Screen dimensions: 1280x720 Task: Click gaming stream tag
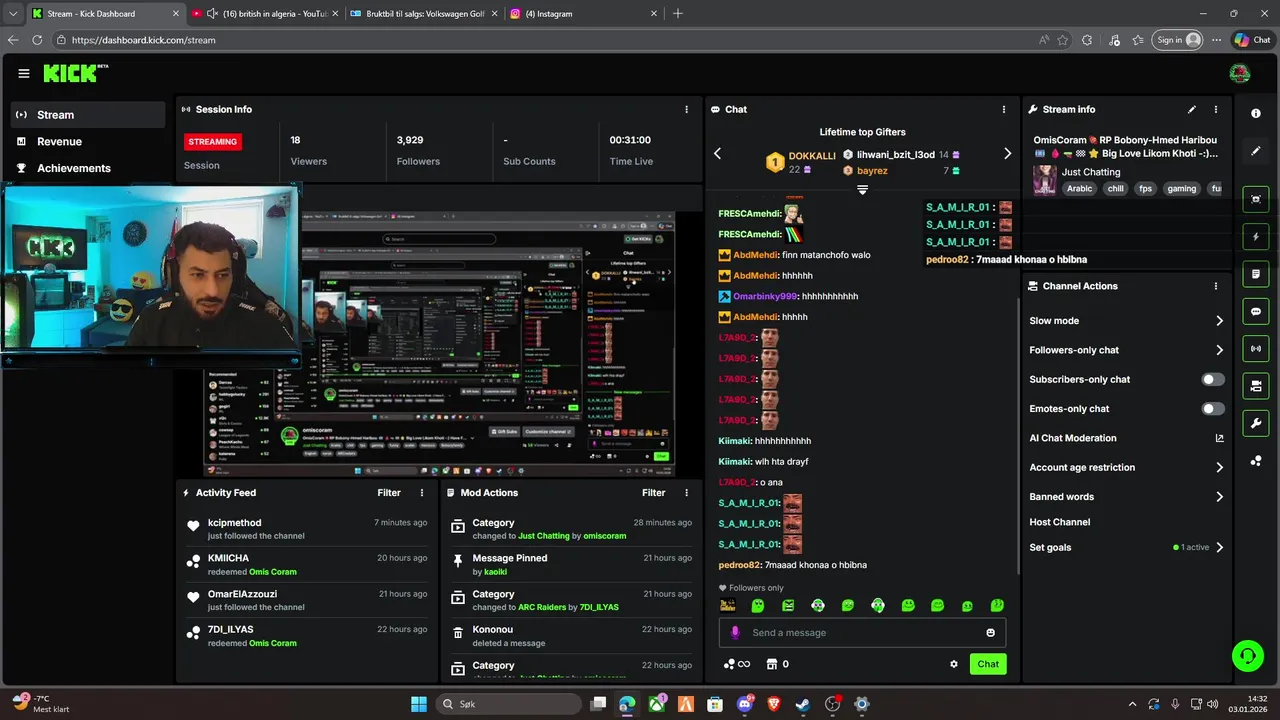pos(1181,188)
